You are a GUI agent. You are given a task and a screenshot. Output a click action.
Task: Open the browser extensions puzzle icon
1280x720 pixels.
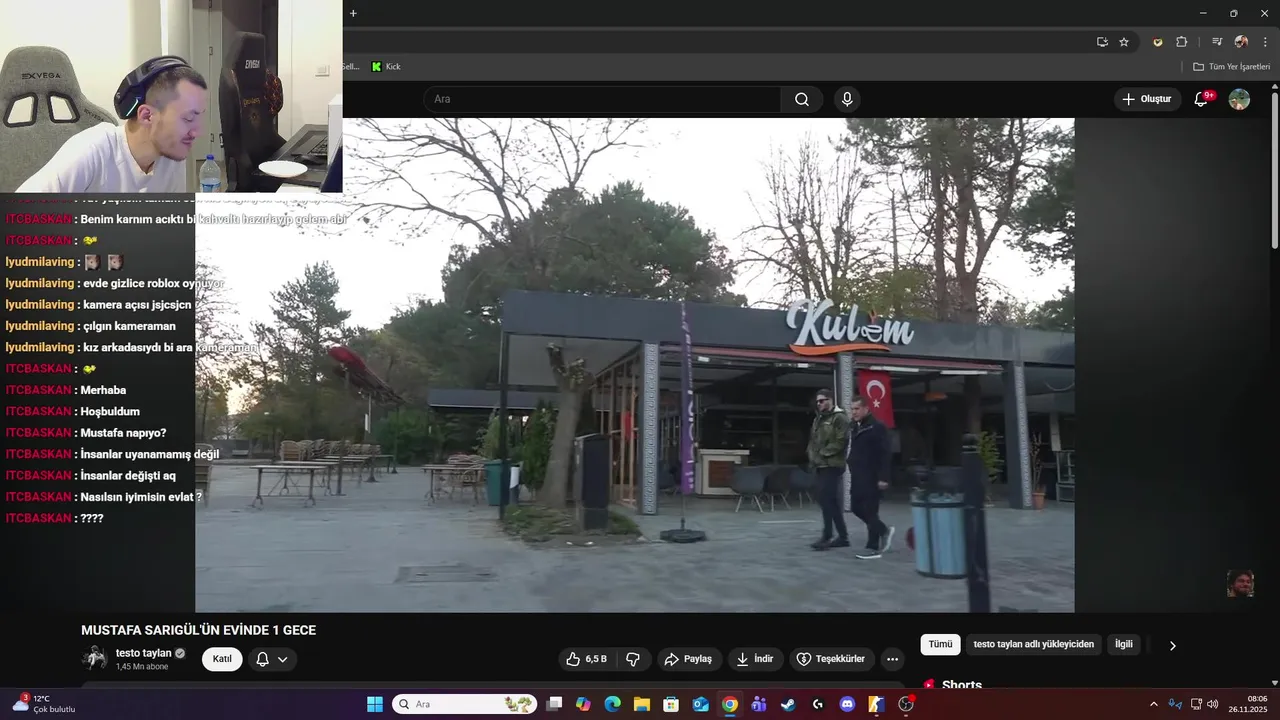point(1182,42)
